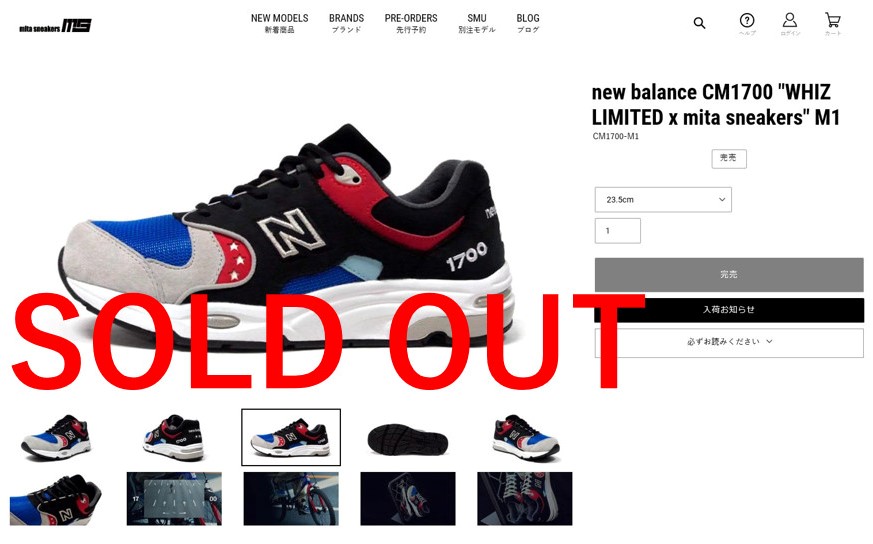Click the black 入荷お知らせ restock notice button

click(x=729, y=310)
